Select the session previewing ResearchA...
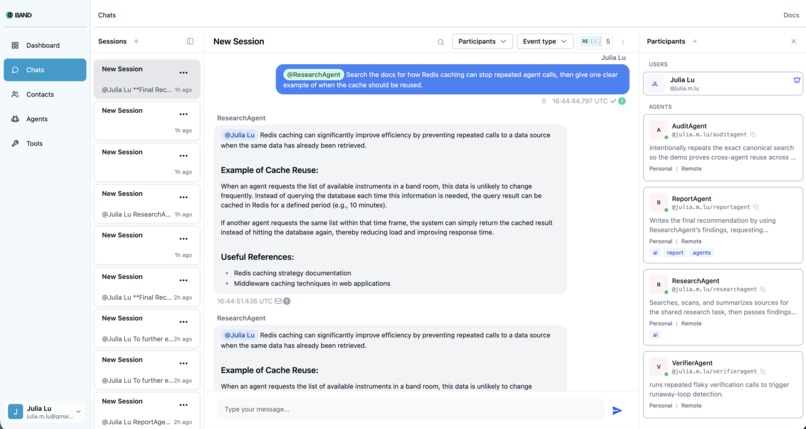Image resolution: width=806 pixels, height=429 pixels. tap(146, 204)
